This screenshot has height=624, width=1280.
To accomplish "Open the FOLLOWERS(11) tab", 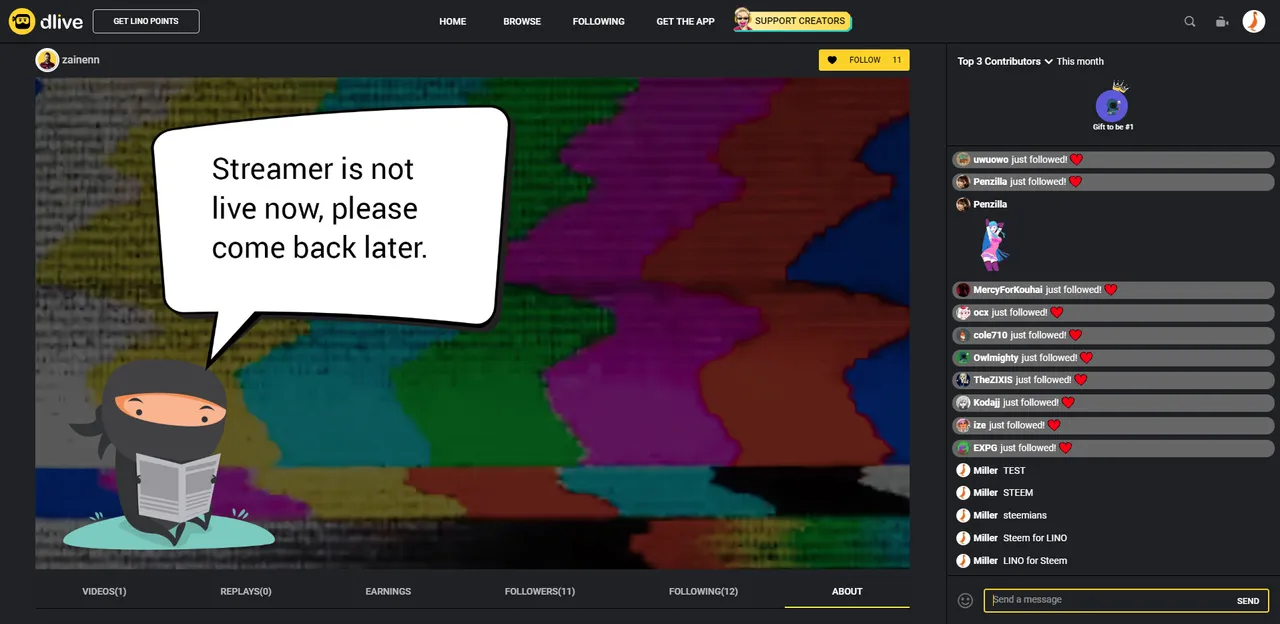I will tap(540, 592).
